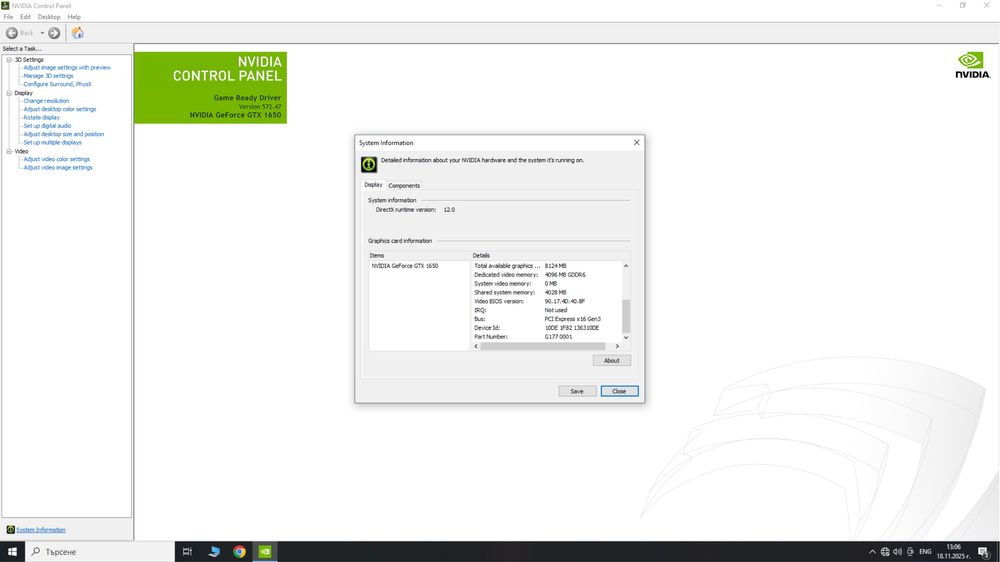Click the Close button in dialog

619,391
